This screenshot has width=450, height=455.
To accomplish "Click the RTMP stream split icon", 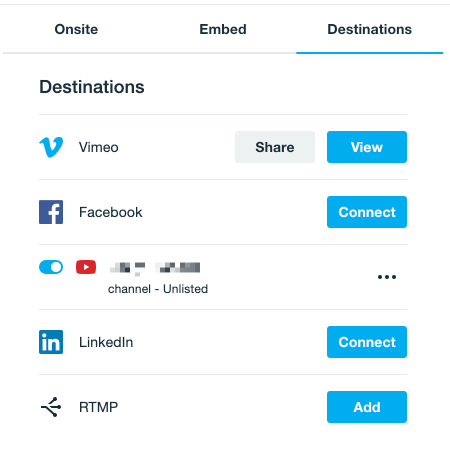I will tap(51, 407).
